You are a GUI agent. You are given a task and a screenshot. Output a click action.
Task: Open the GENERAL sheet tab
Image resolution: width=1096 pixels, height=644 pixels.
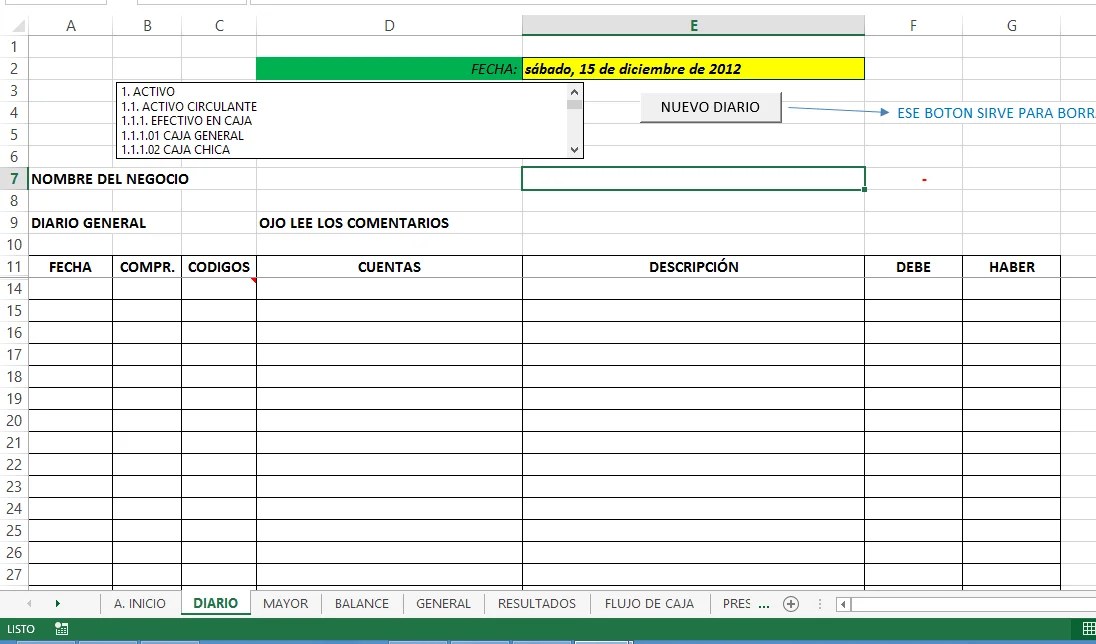click(x=443, y=603)
